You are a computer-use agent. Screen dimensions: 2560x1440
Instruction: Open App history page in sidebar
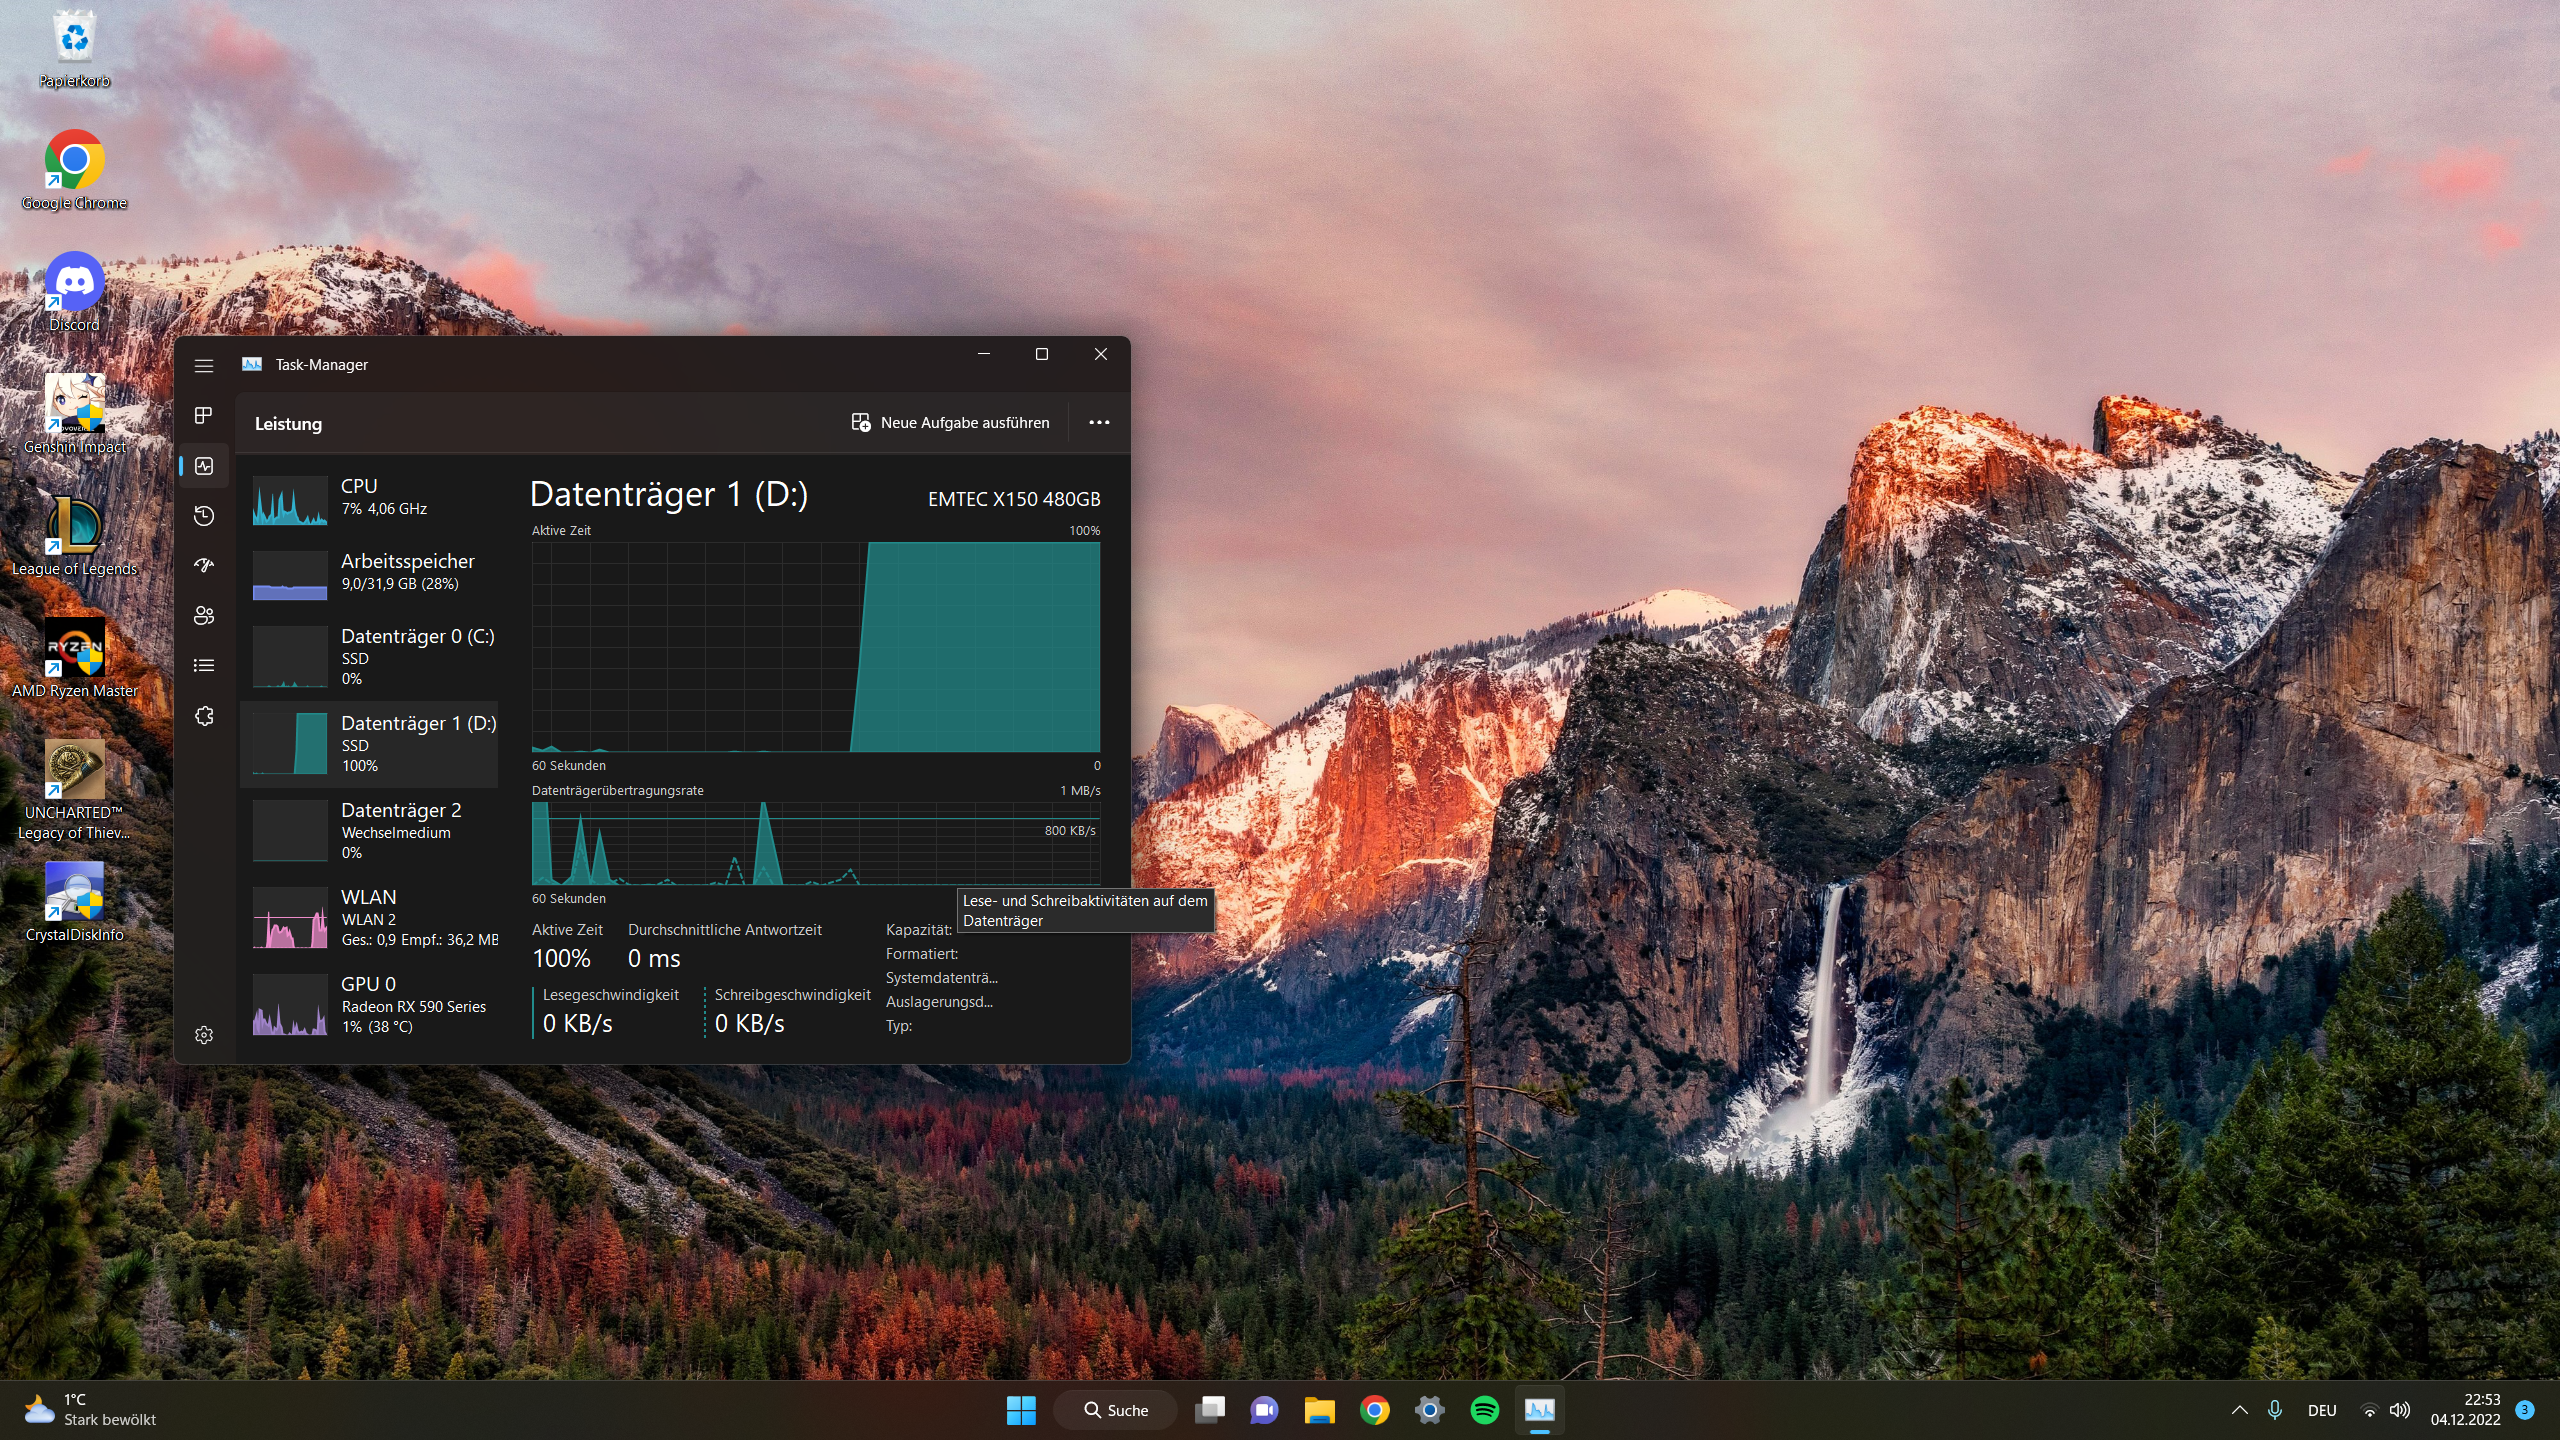point(204,516)
